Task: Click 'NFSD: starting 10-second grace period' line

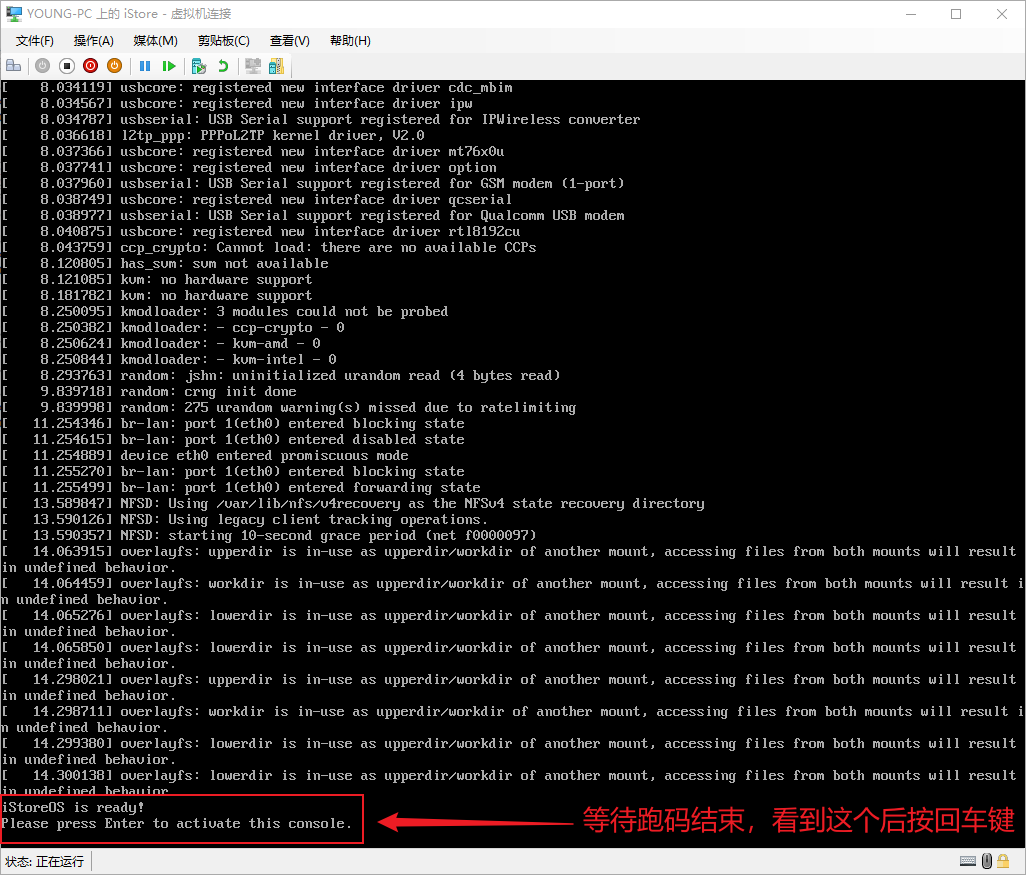Action: [x=269, y=535]
